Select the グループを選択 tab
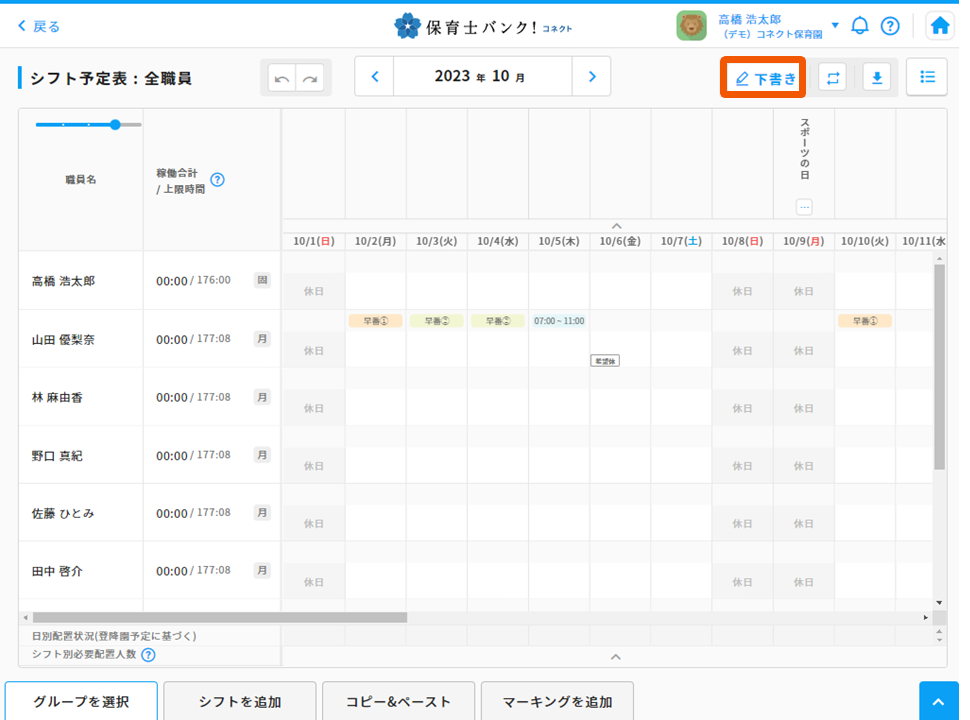970x720 pixels. [x=81, y=701]
